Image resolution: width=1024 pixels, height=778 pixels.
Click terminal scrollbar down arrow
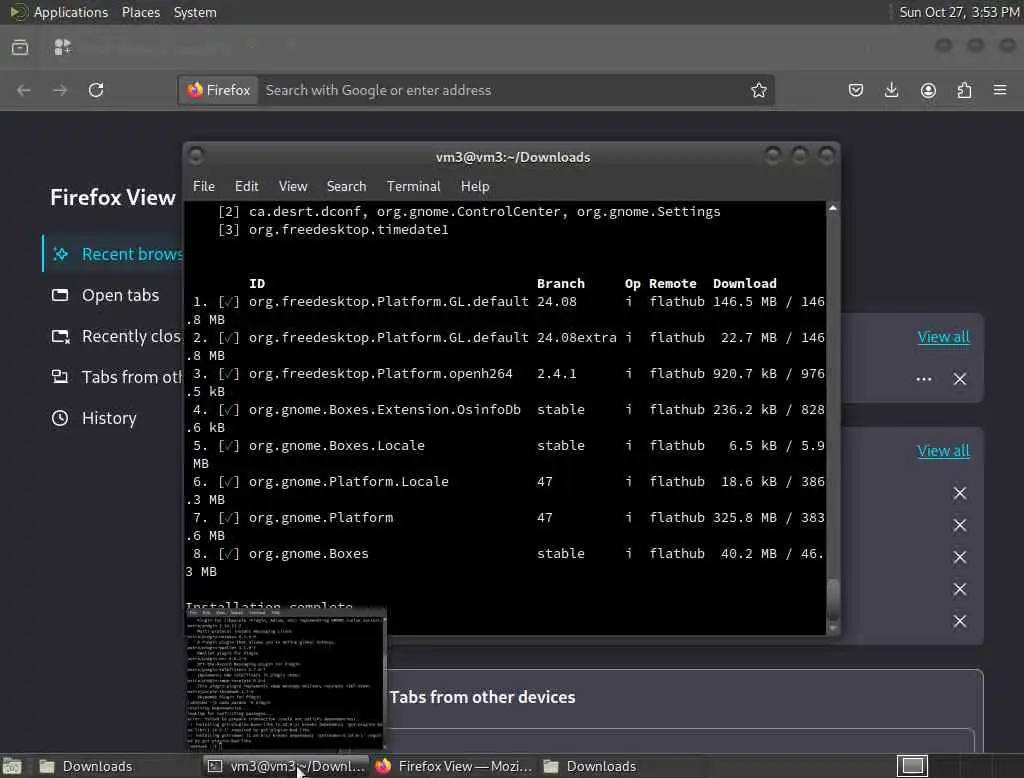tap(833, 628)
